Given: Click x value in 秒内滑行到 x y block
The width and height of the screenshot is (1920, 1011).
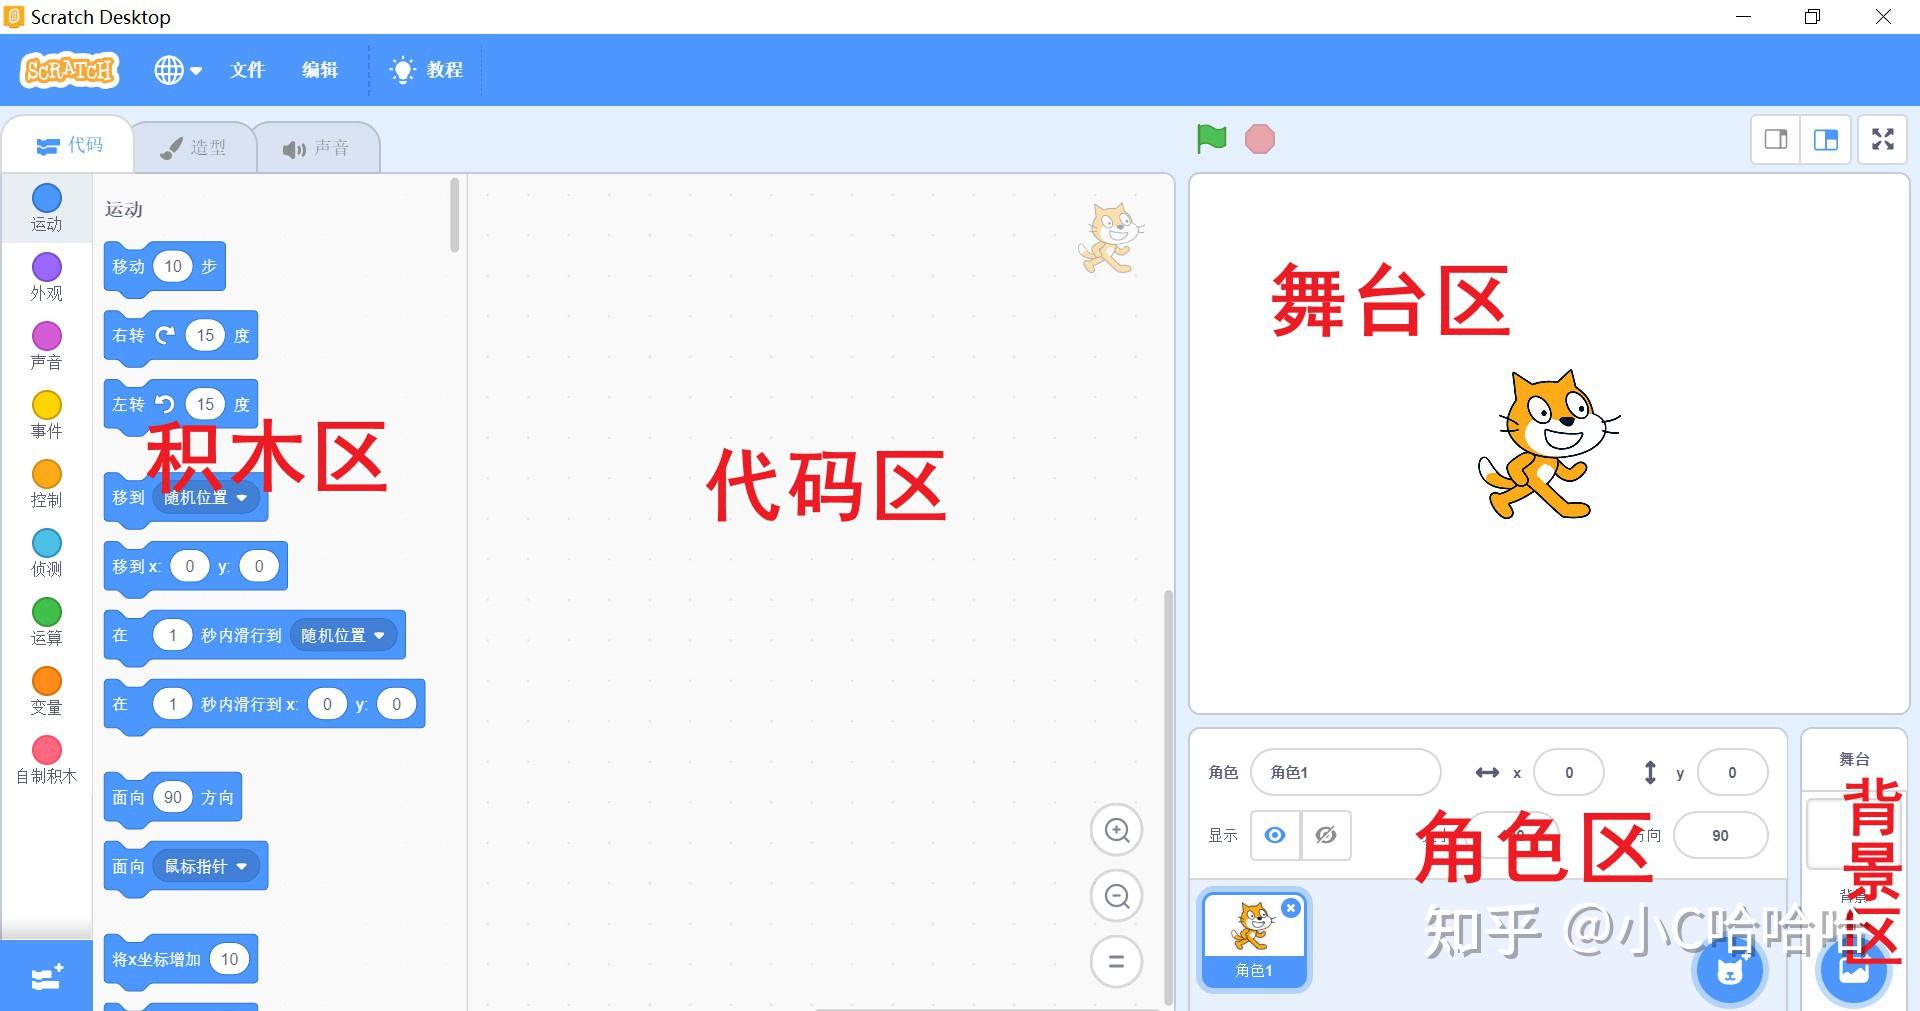Looking at the screenshot, I should click(327, 704).
